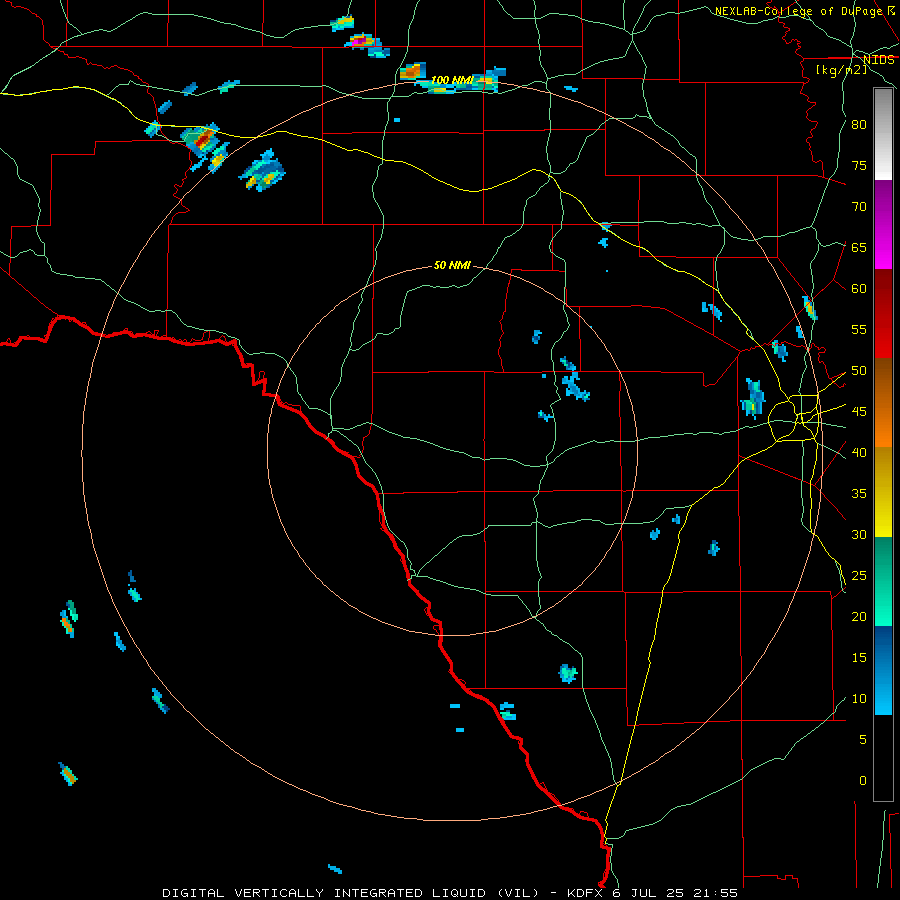This screenshot has width=900, height=900.
Task: Click the color scale value 10
Action: click(x=859, y=699)
